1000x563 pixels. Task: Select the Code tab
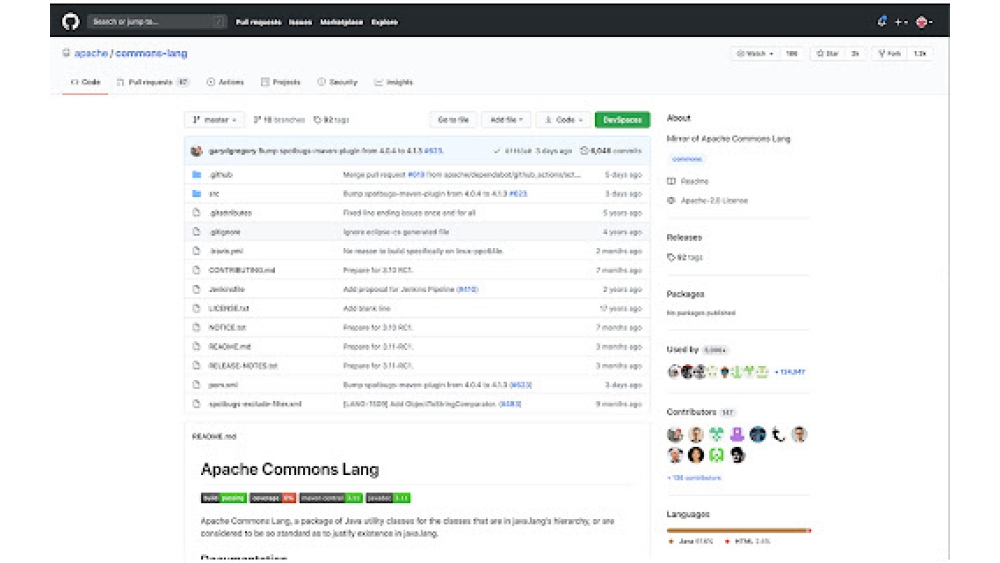pyautogui.click(x=85, y=82)
